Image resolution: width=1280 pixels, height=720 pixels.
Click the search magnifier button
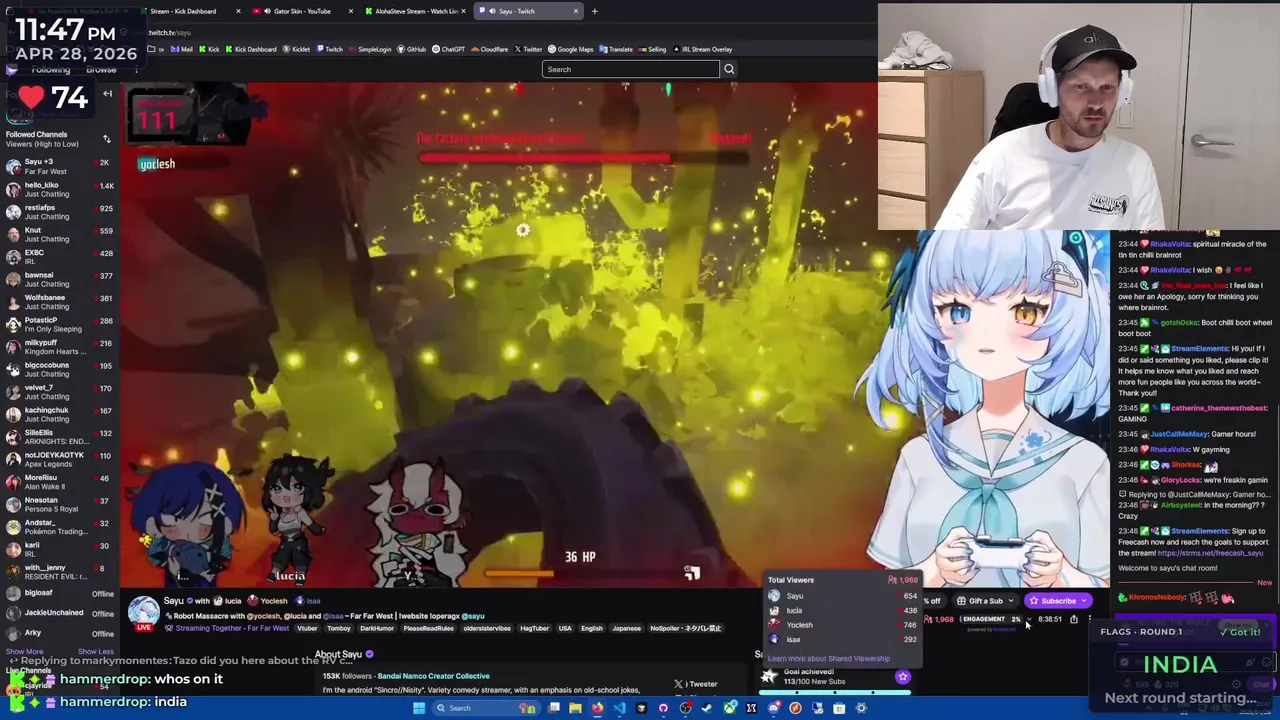729,69
